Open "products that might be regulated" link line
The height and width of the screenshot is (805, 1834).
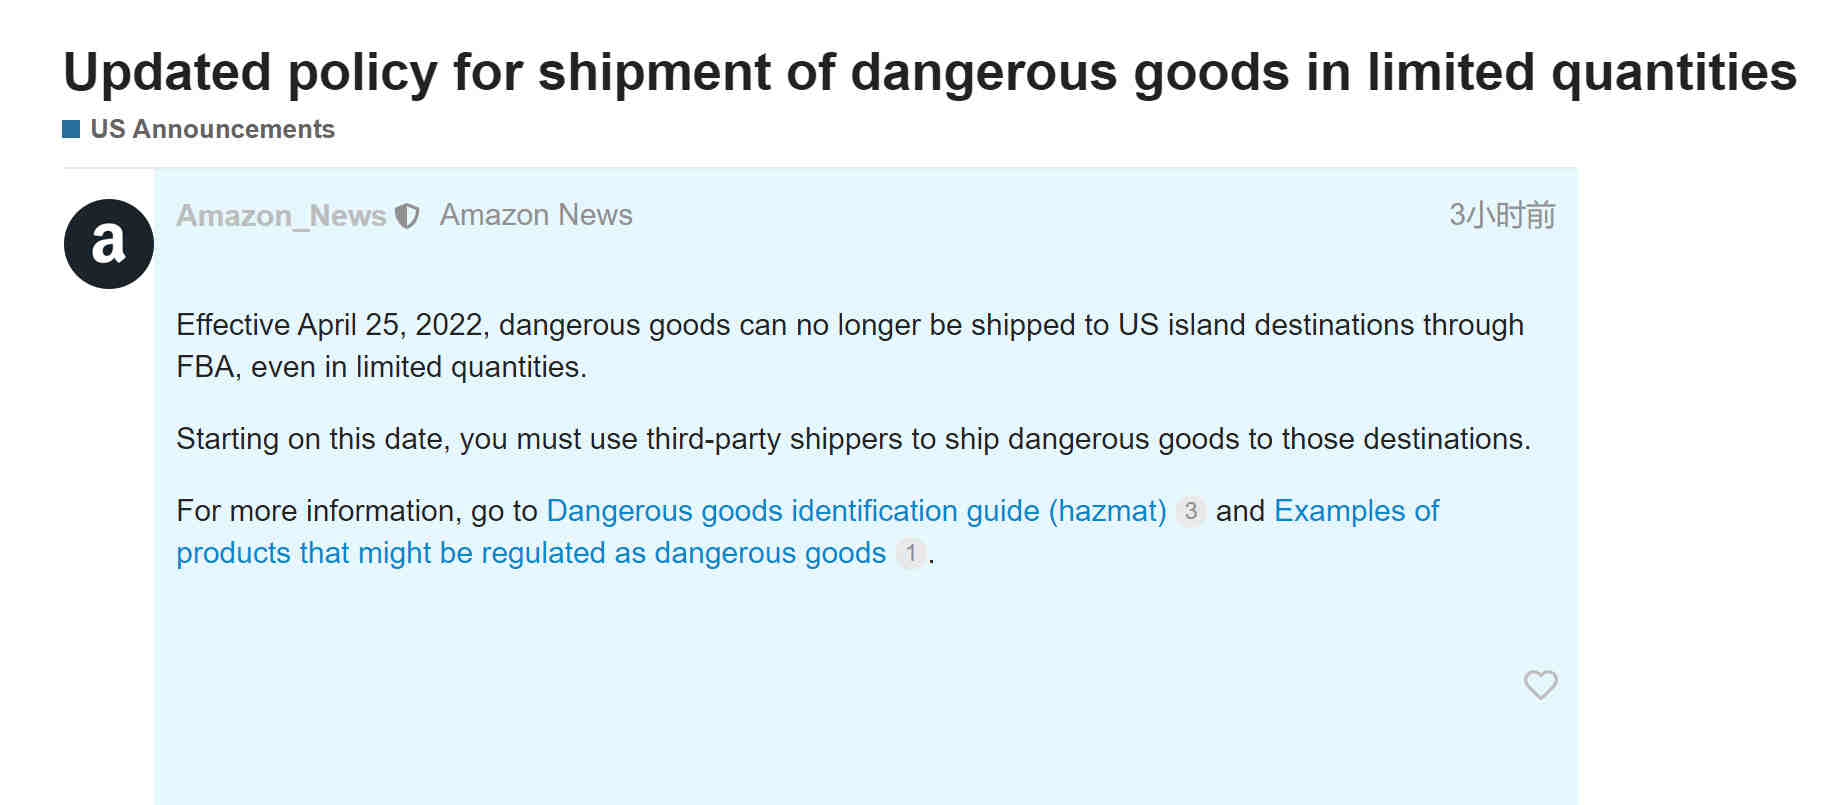click(531, 553)
